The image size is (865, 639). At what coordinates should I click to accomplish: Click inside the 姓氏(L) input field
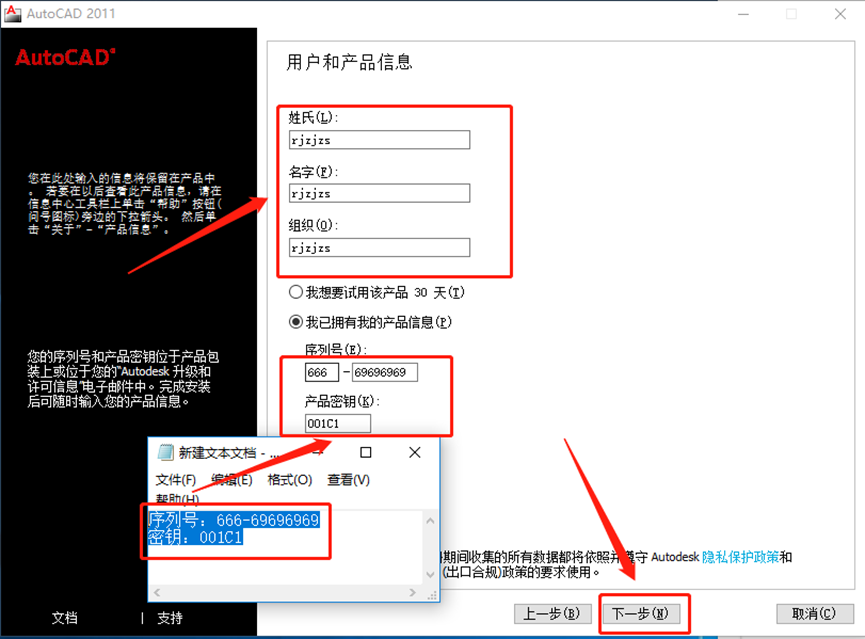point(378,139)
